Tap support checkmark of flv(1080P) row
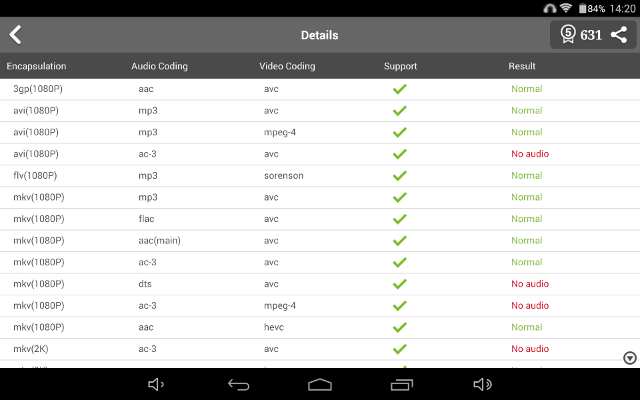The width and height of the screenshot is (640, 400). tap(400, 176)
